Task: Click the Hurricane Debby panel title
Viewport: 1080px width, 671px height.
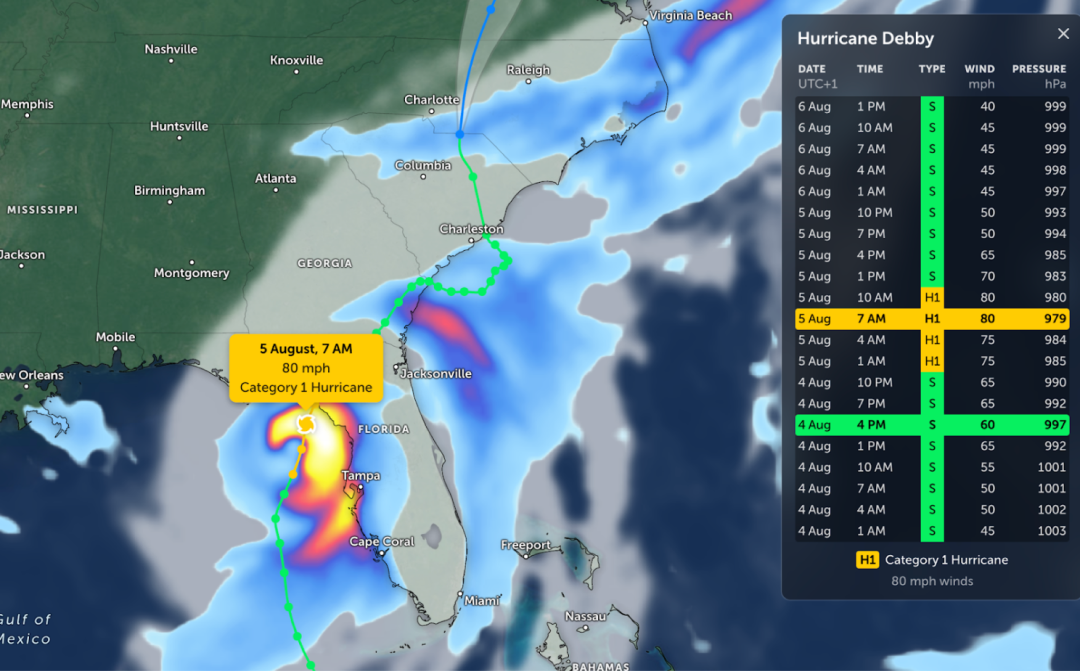Action: click(865, 38)
